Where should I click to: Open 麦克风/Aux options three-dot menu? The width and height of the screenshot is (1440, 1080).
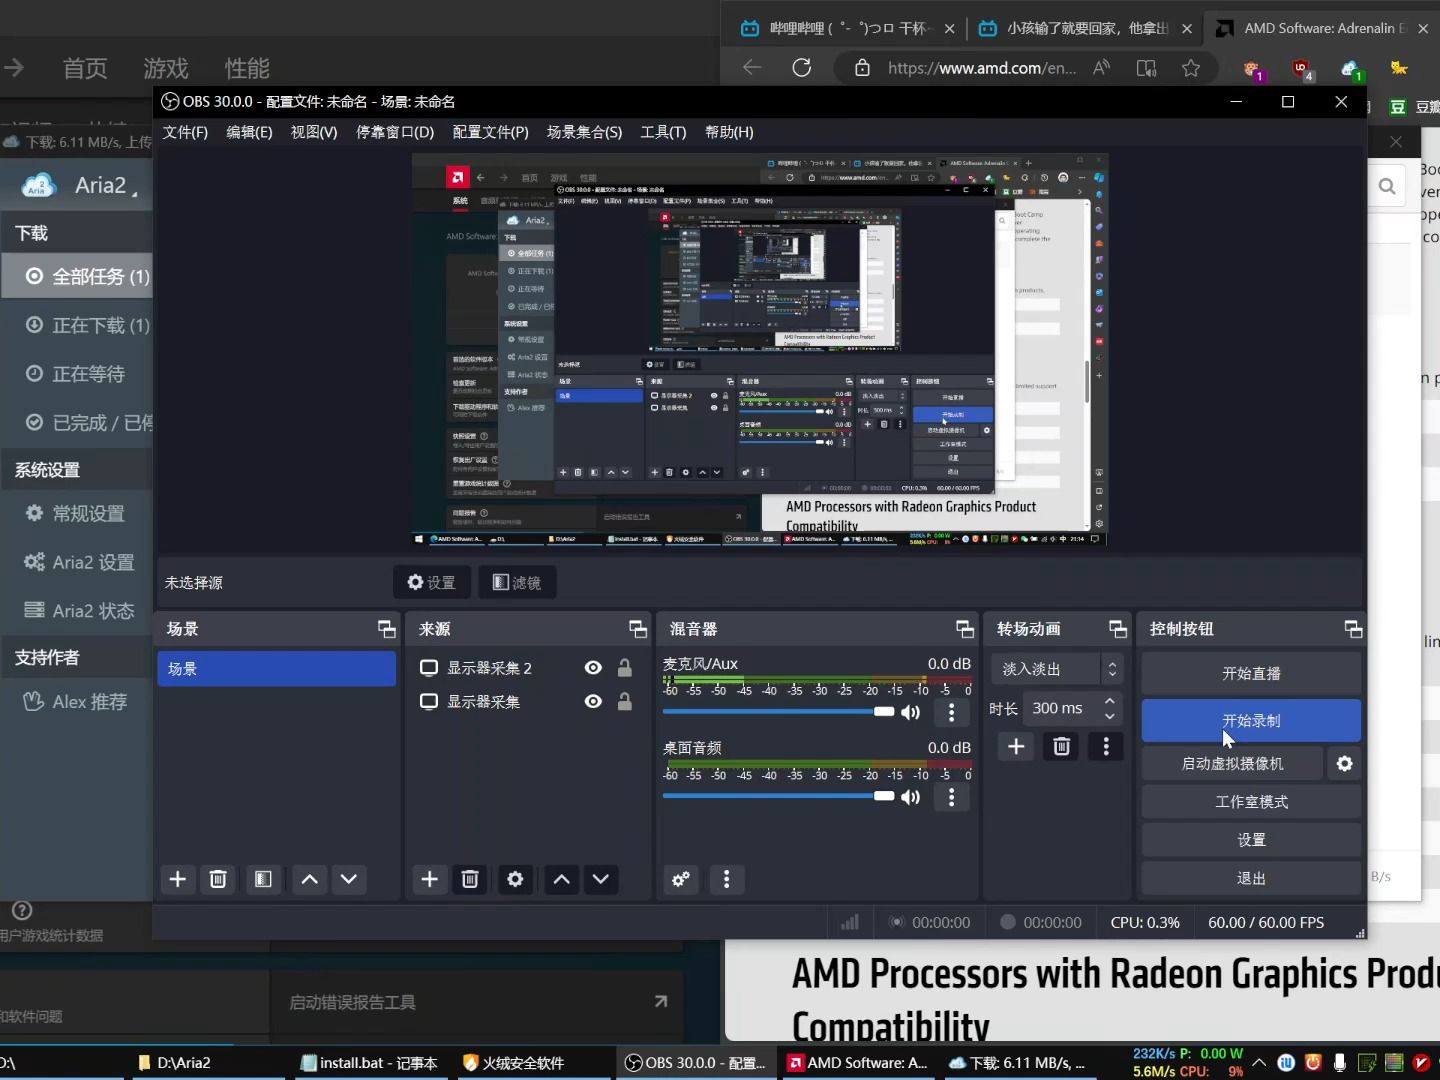coord(952,712)
